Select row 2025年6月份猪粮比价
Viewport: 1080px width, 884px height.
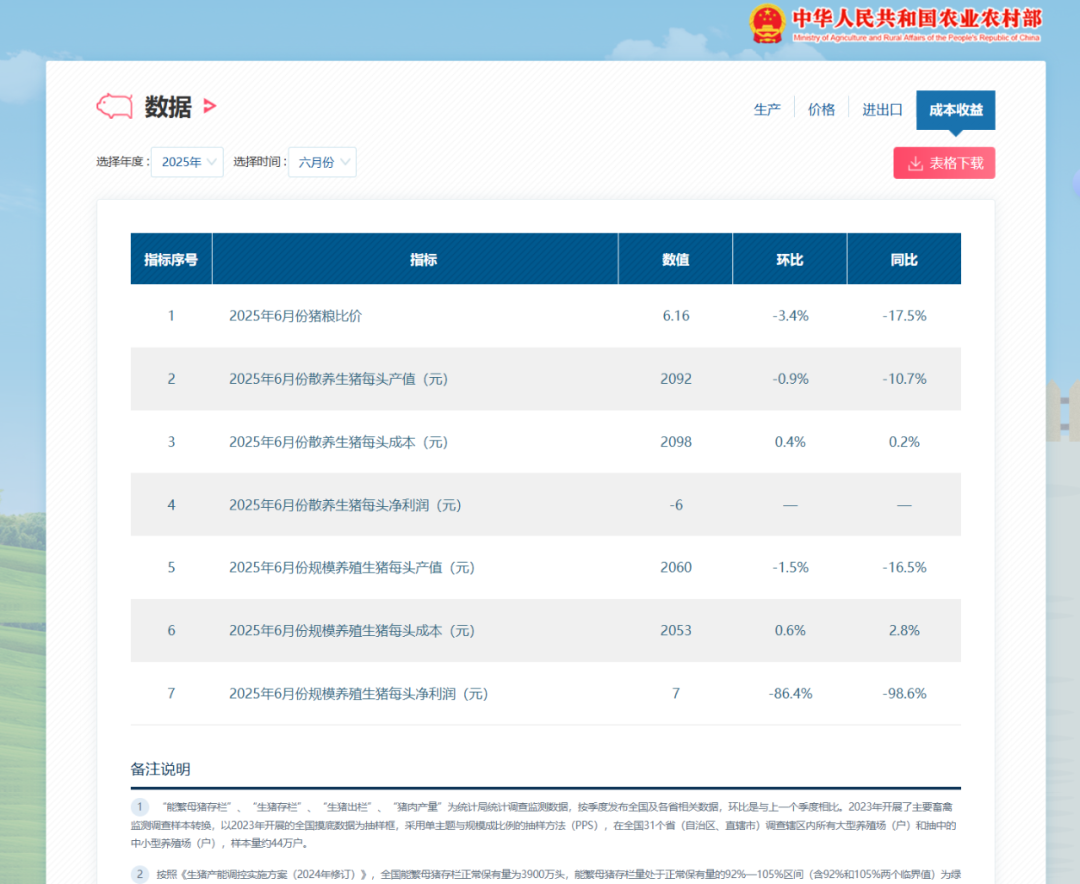(546, 316)
